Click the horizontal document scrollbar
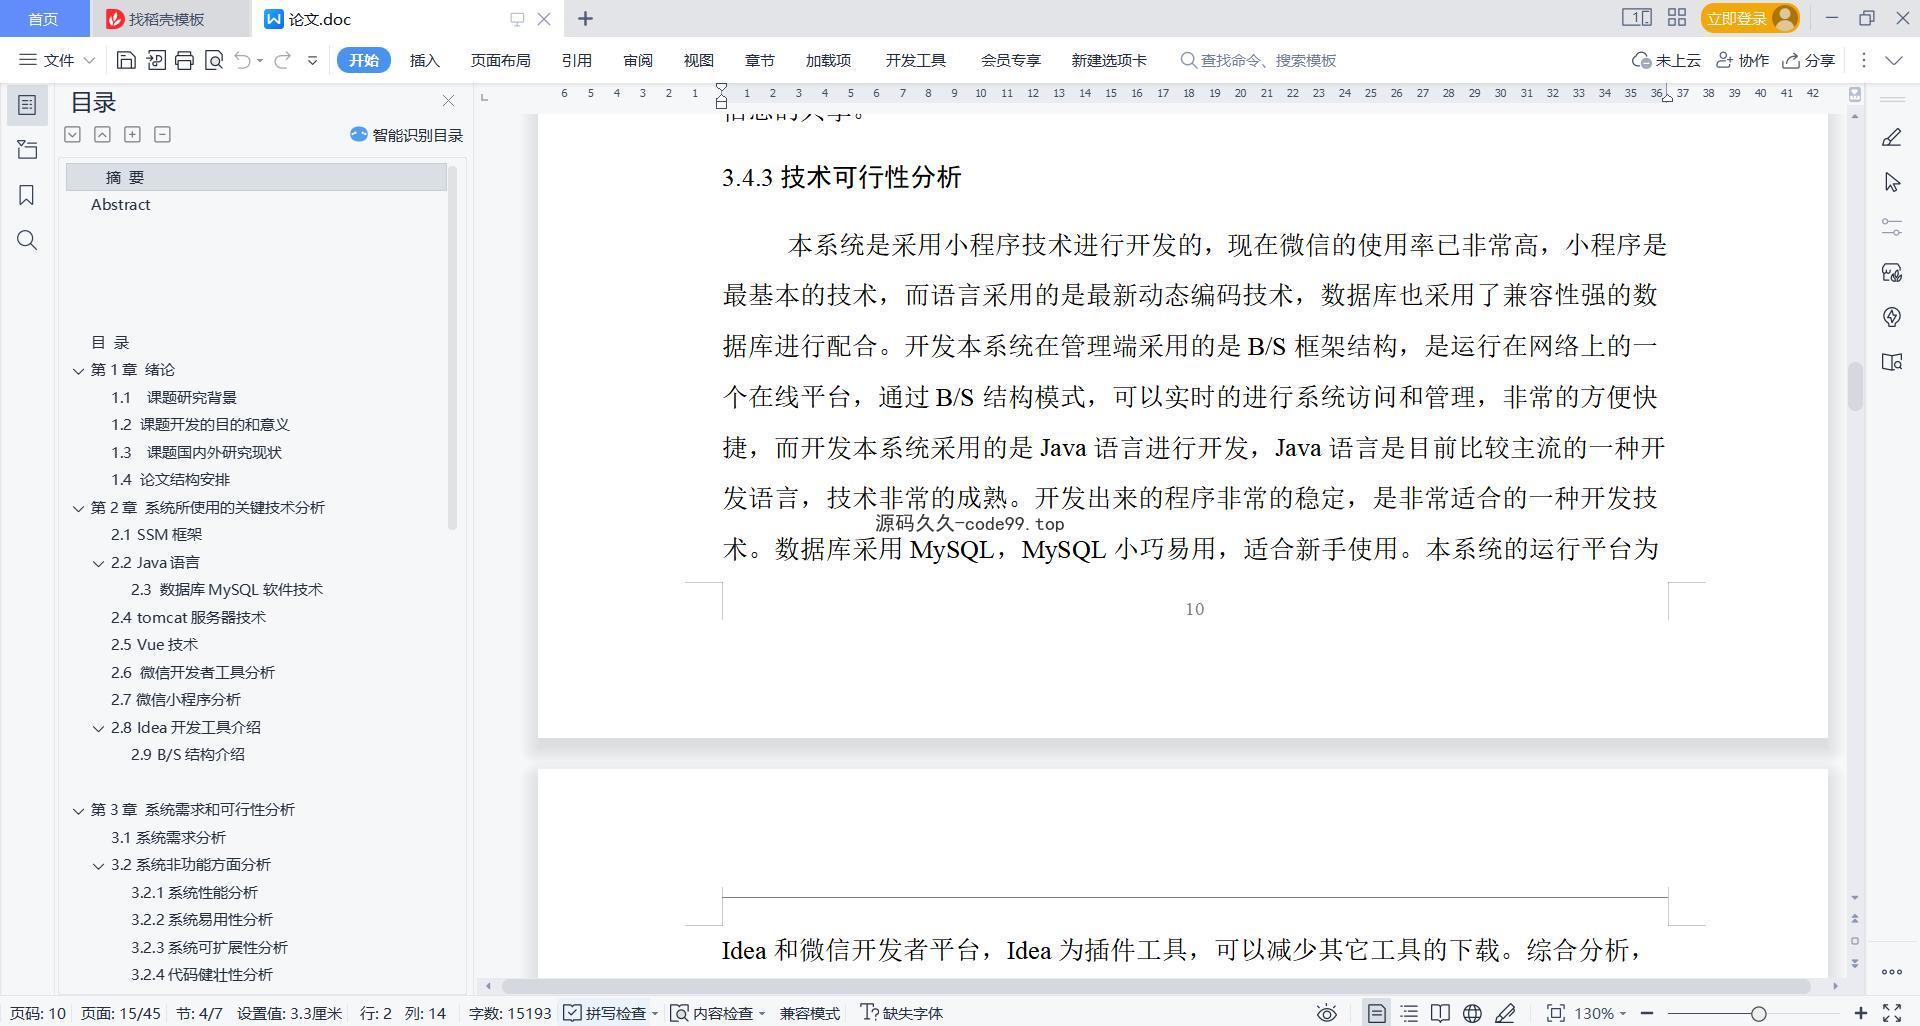Screen dimensions: 1920x1026 click(x=1155, y=986)
